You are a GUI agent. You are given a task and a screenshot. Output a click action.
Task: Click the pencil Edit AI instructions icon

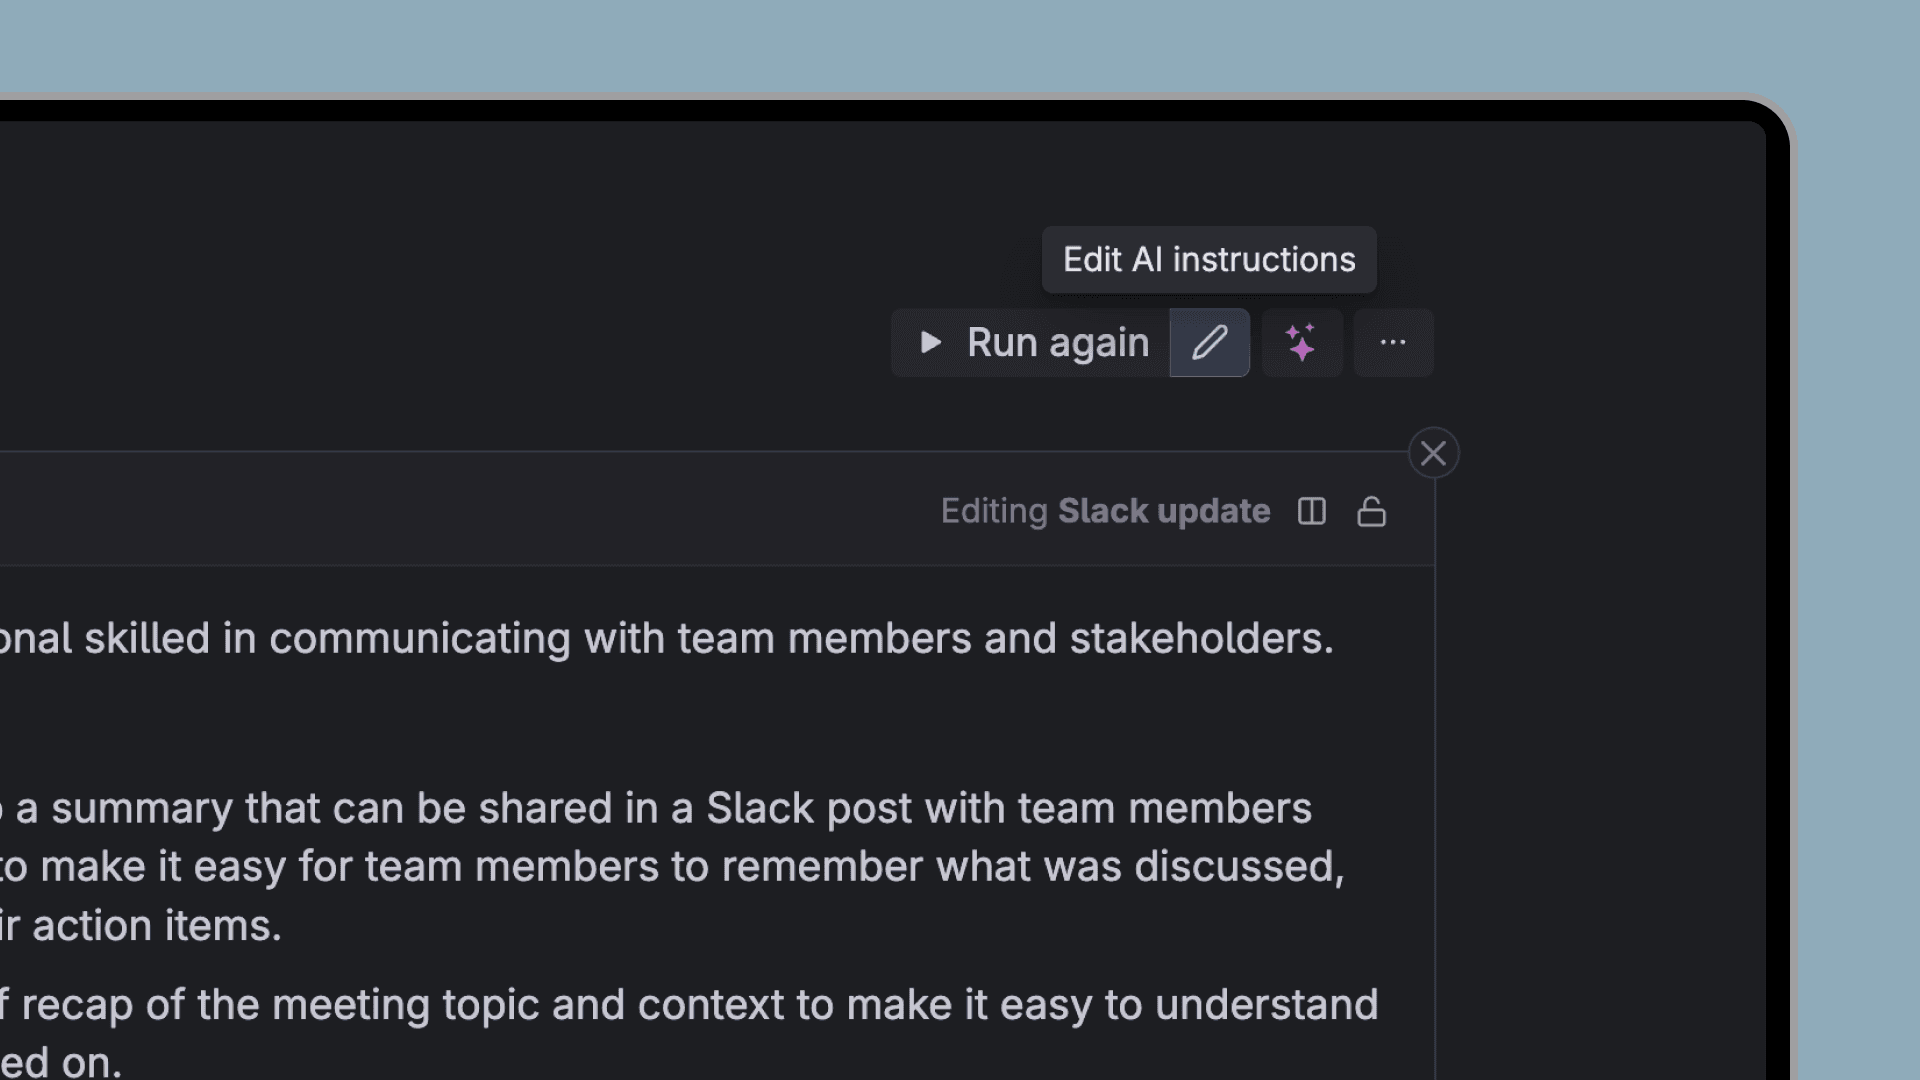coord(1209,343)
